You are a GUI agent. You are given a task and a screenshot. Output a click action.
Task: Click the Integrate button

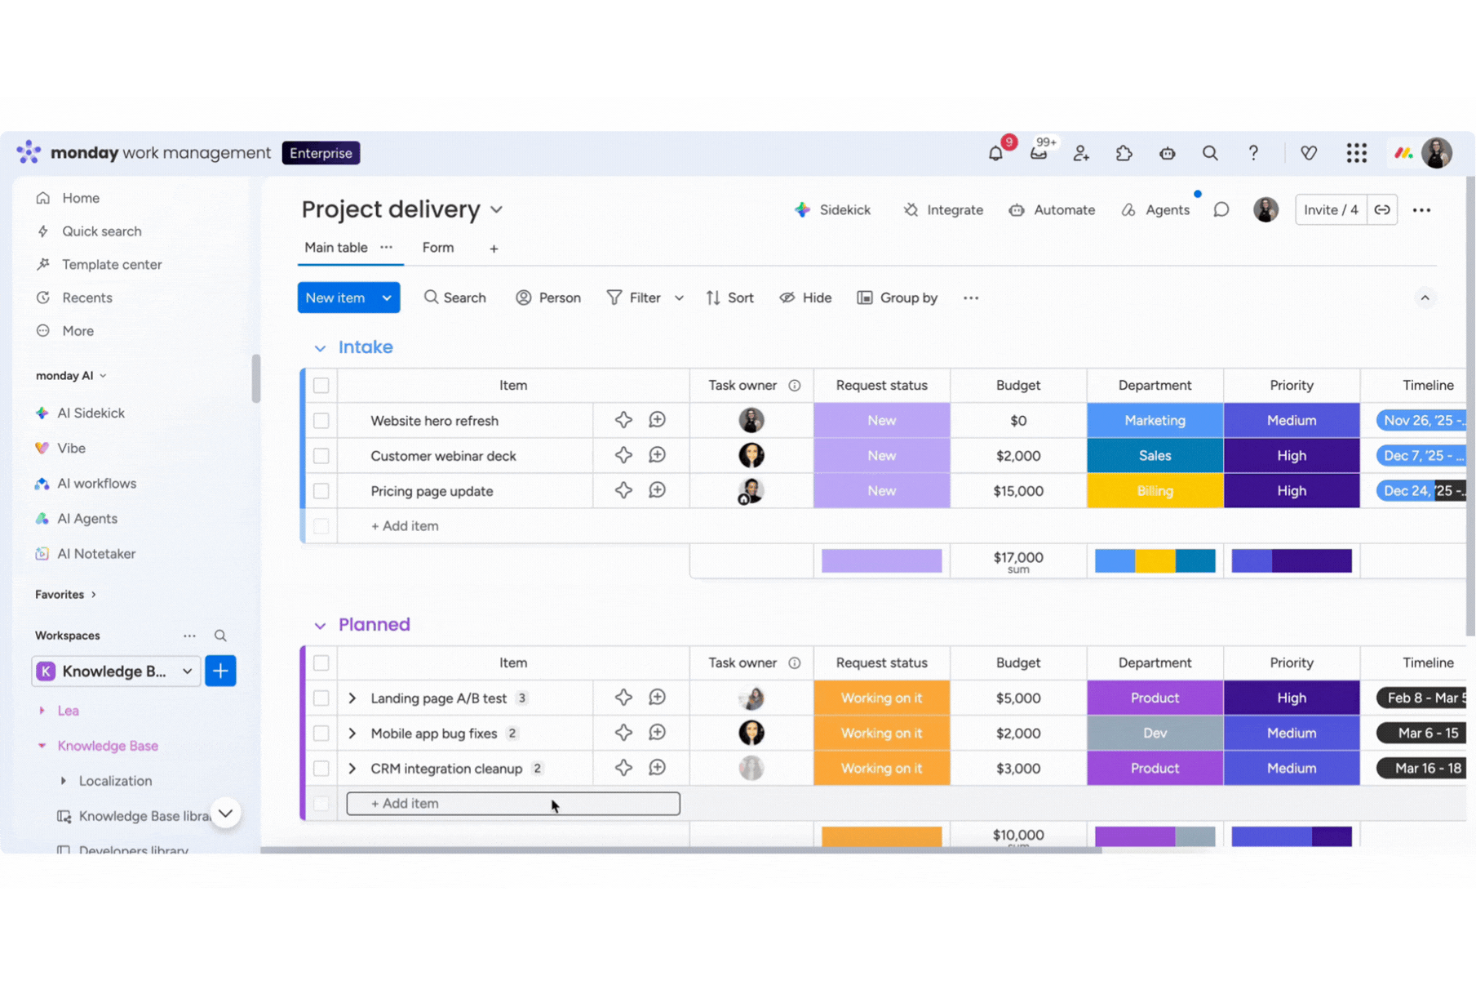click(943, 210)
